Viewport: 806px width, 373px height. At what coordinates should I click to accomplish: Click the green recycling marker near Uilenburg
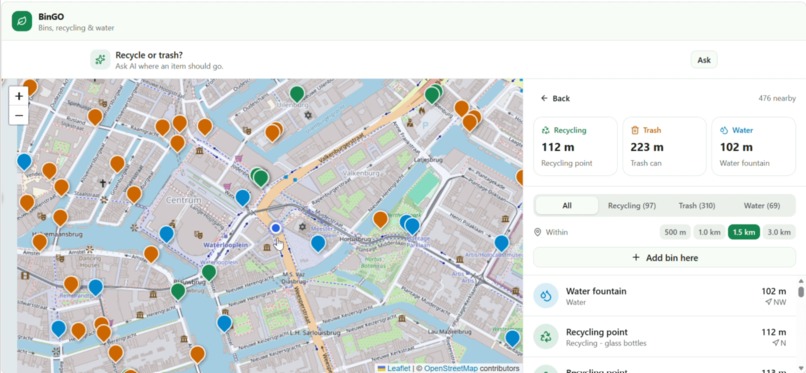click(x=297, y=94)
